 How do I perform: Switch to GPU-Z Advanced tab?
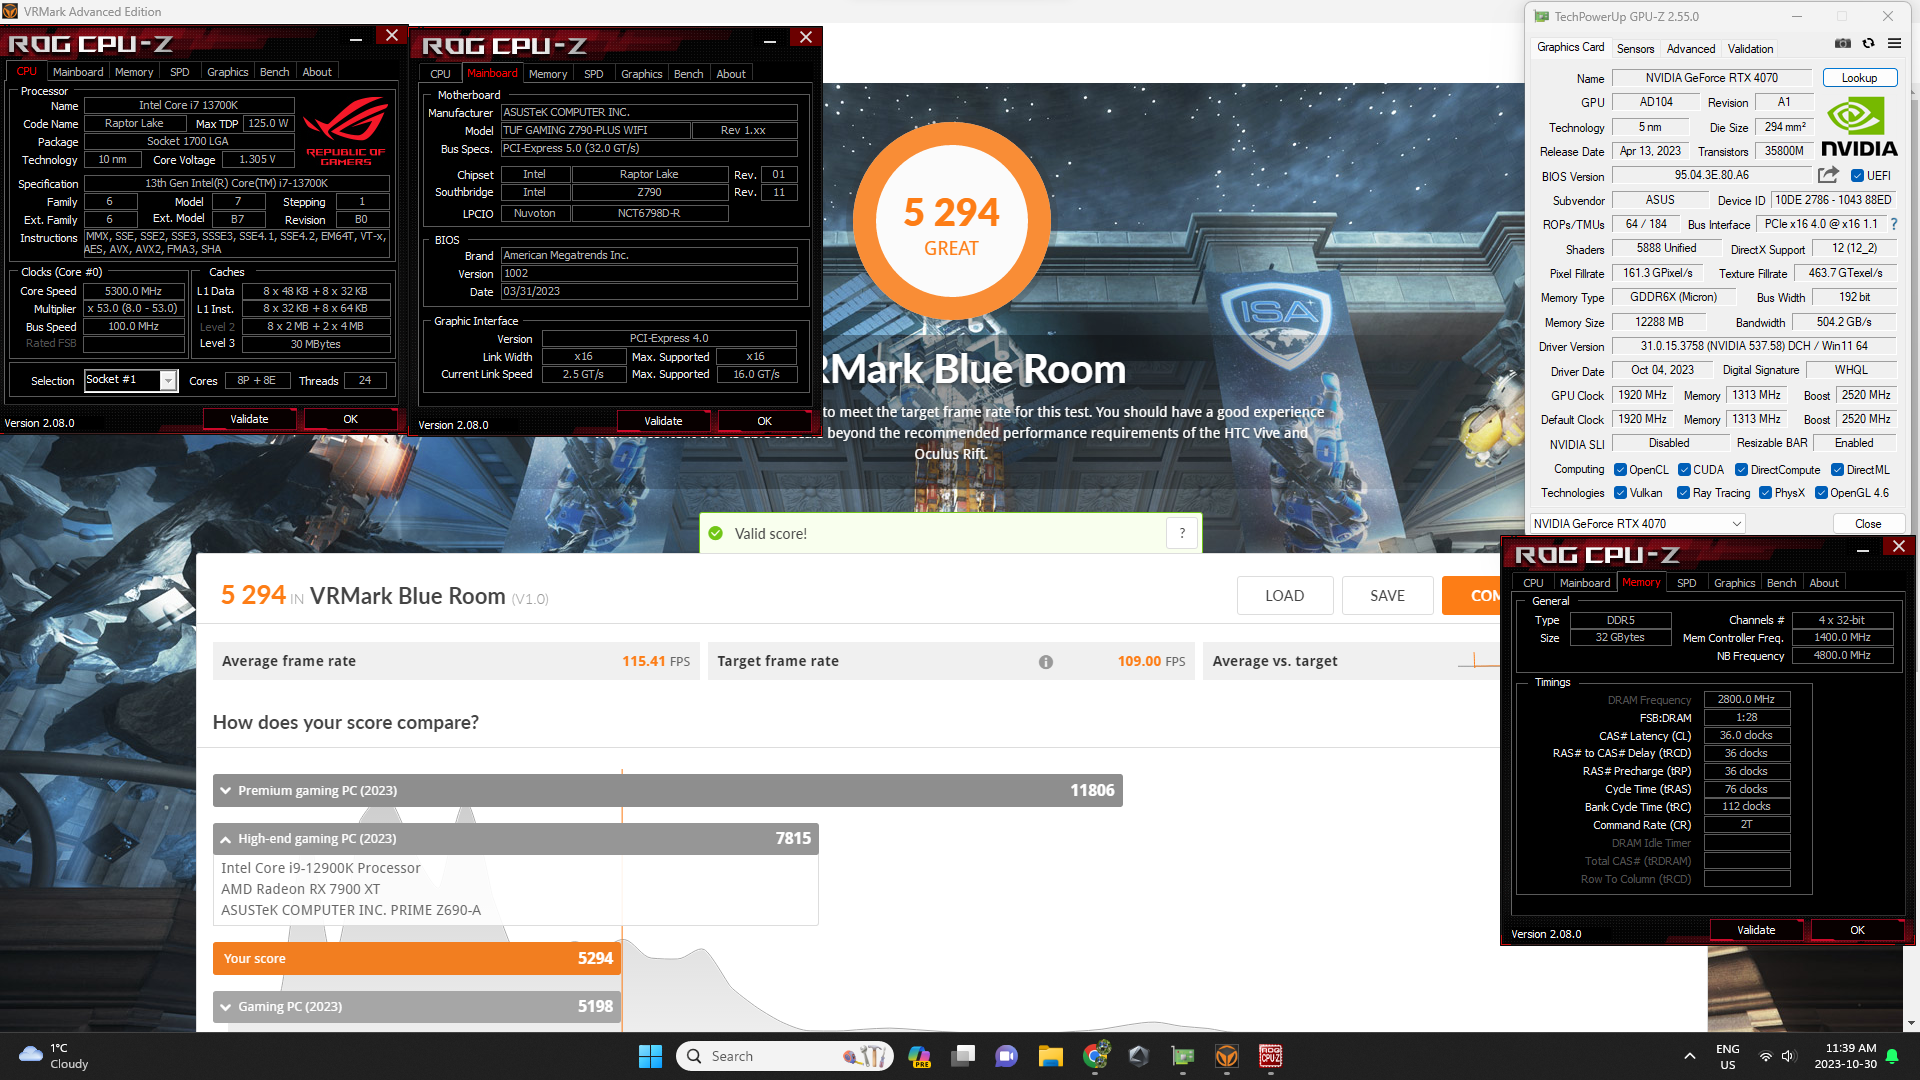(x=1691, y=49)
